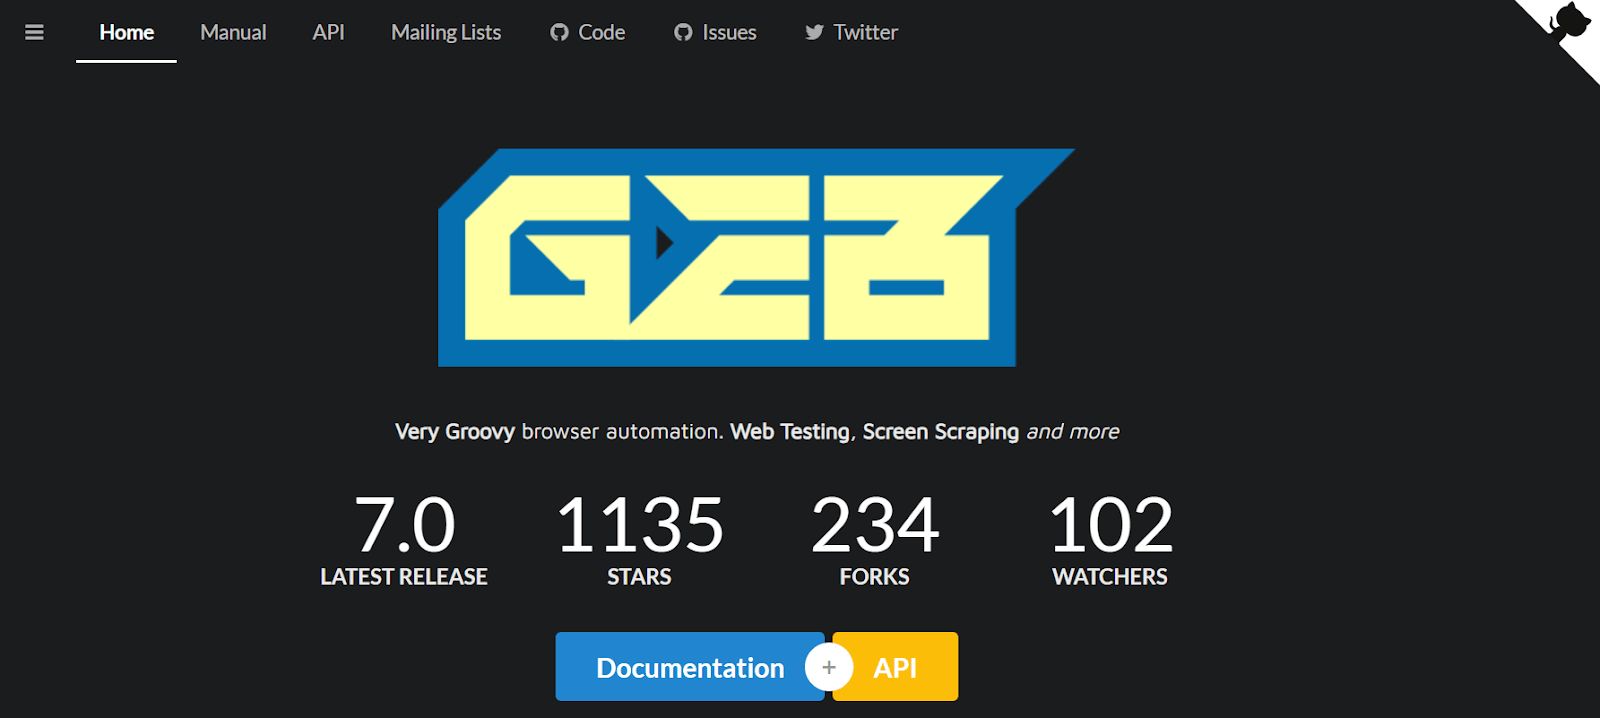Screen dimensions: 1600x718
Task: Click the GitHub icon beside Code
Action: pos(559,32)
